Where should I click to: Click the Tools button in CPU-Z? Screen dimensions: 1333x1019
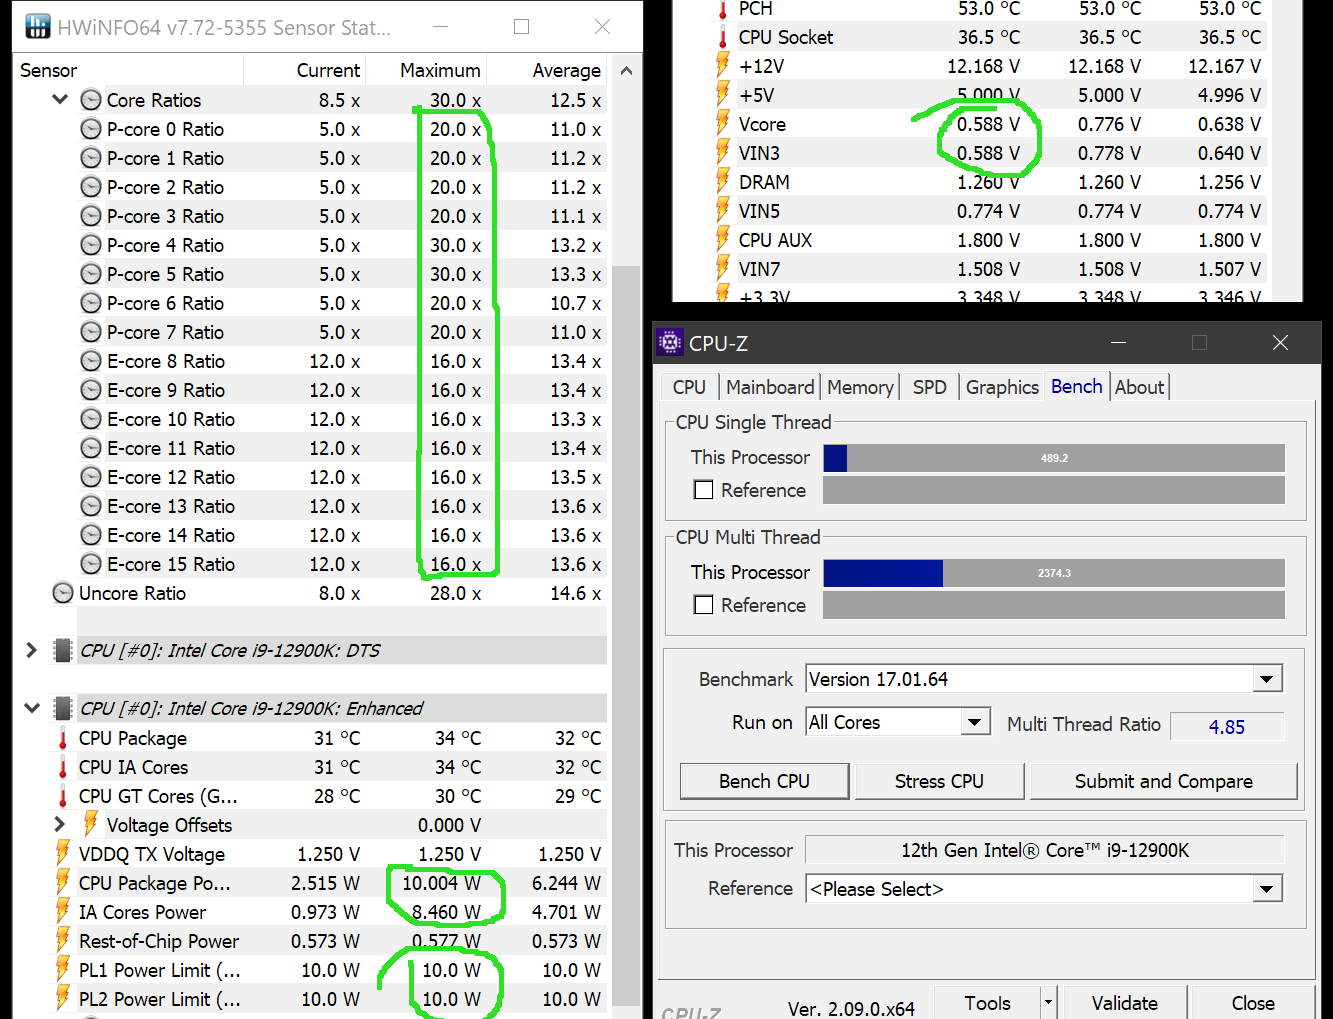(x=987, y=1002)
